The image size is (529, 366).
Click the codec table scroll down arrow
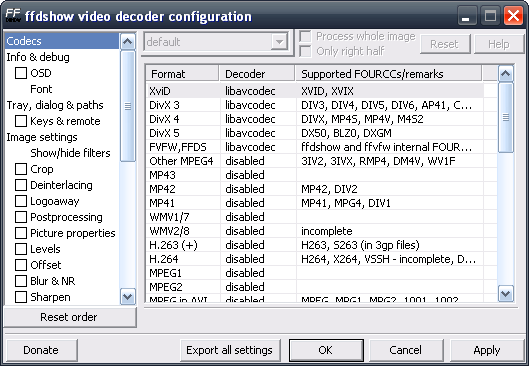click(505, 293)
